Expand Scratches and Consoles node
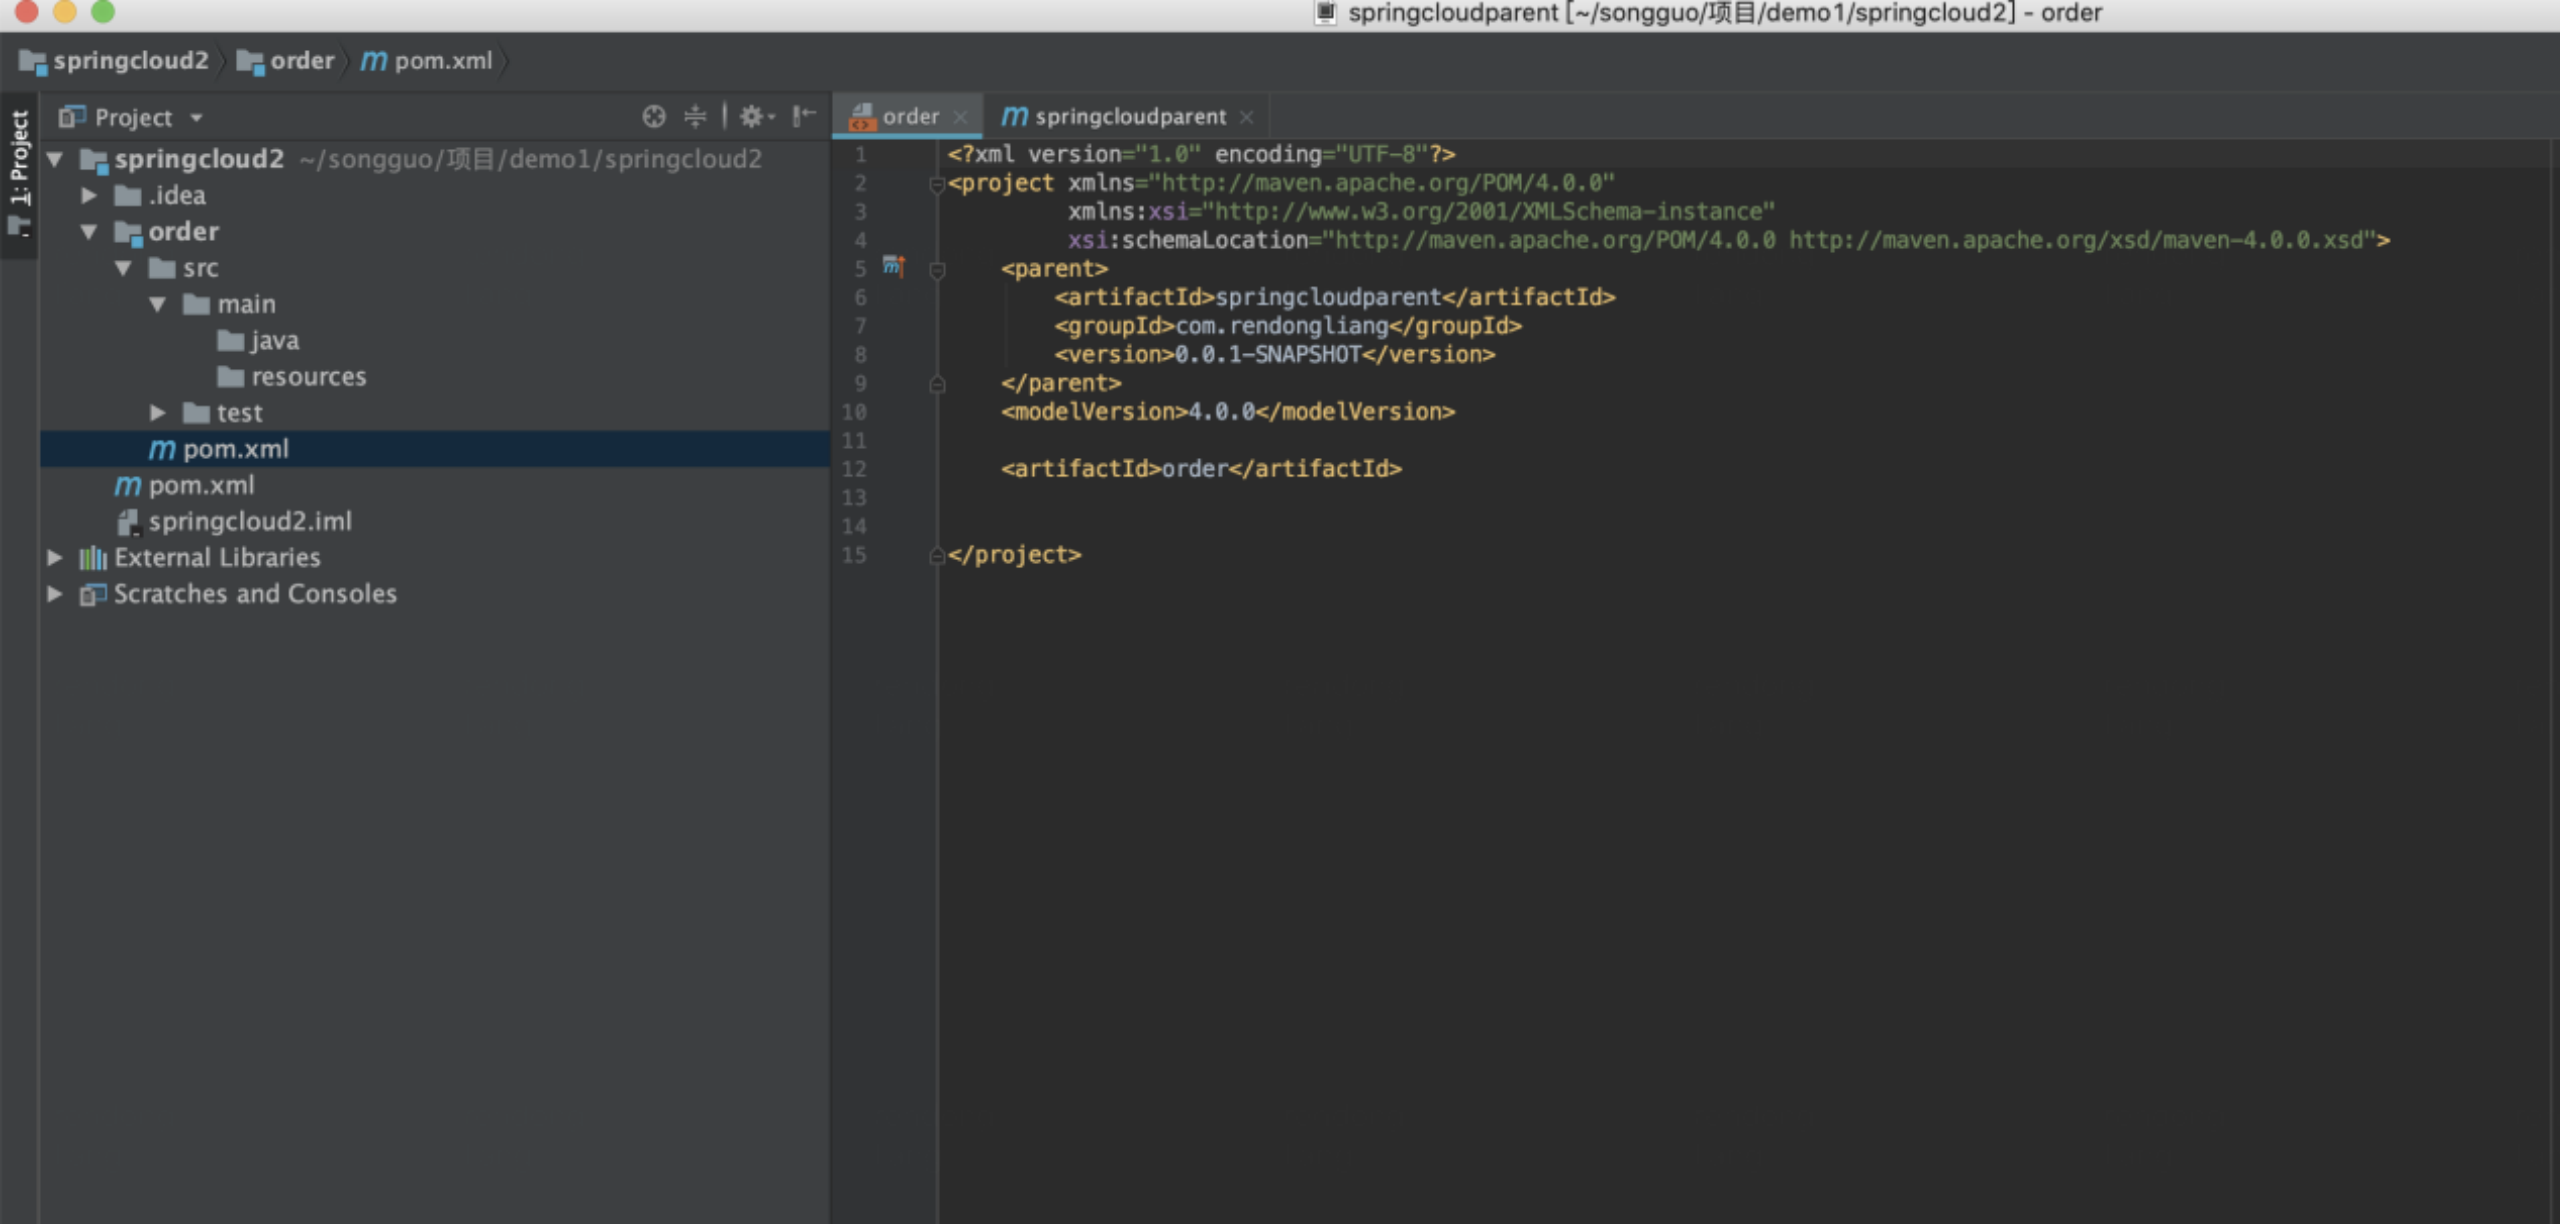Image resolution: width=2560 pixels, height=1224 pixels. 55,594
